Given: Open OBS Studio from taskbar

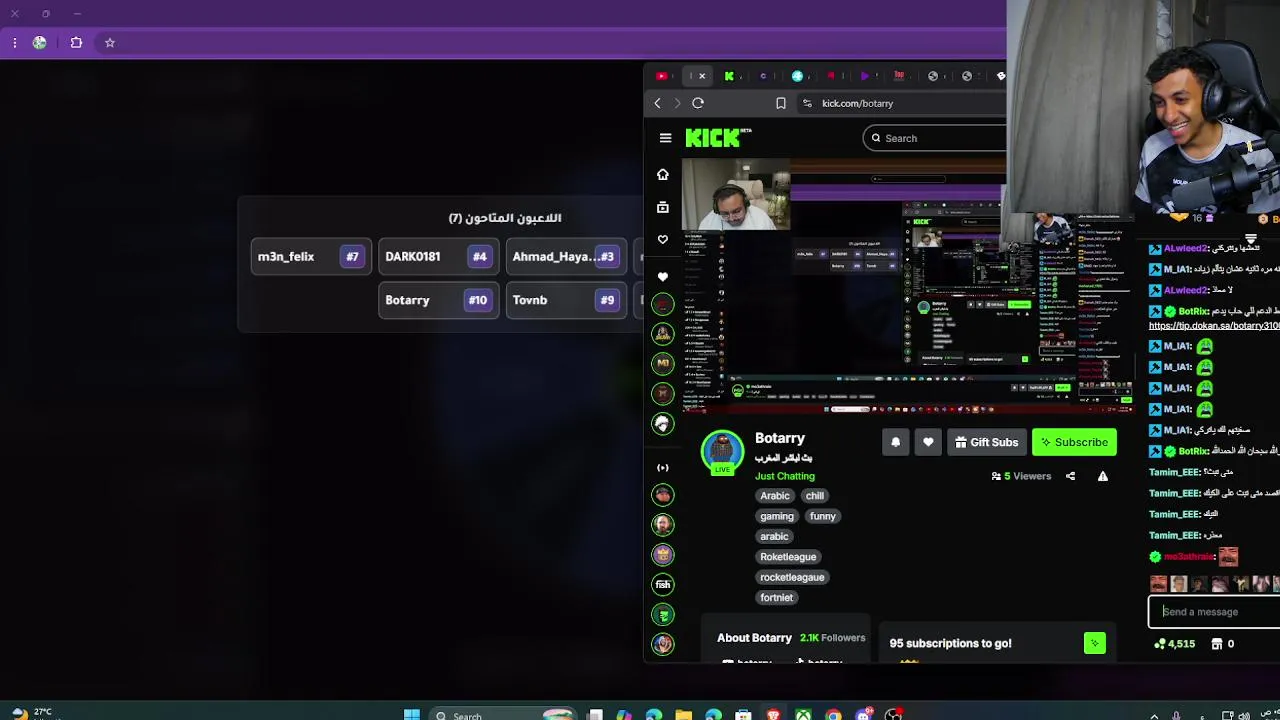Looking at the screenshot, I should [x=893, y=714].
